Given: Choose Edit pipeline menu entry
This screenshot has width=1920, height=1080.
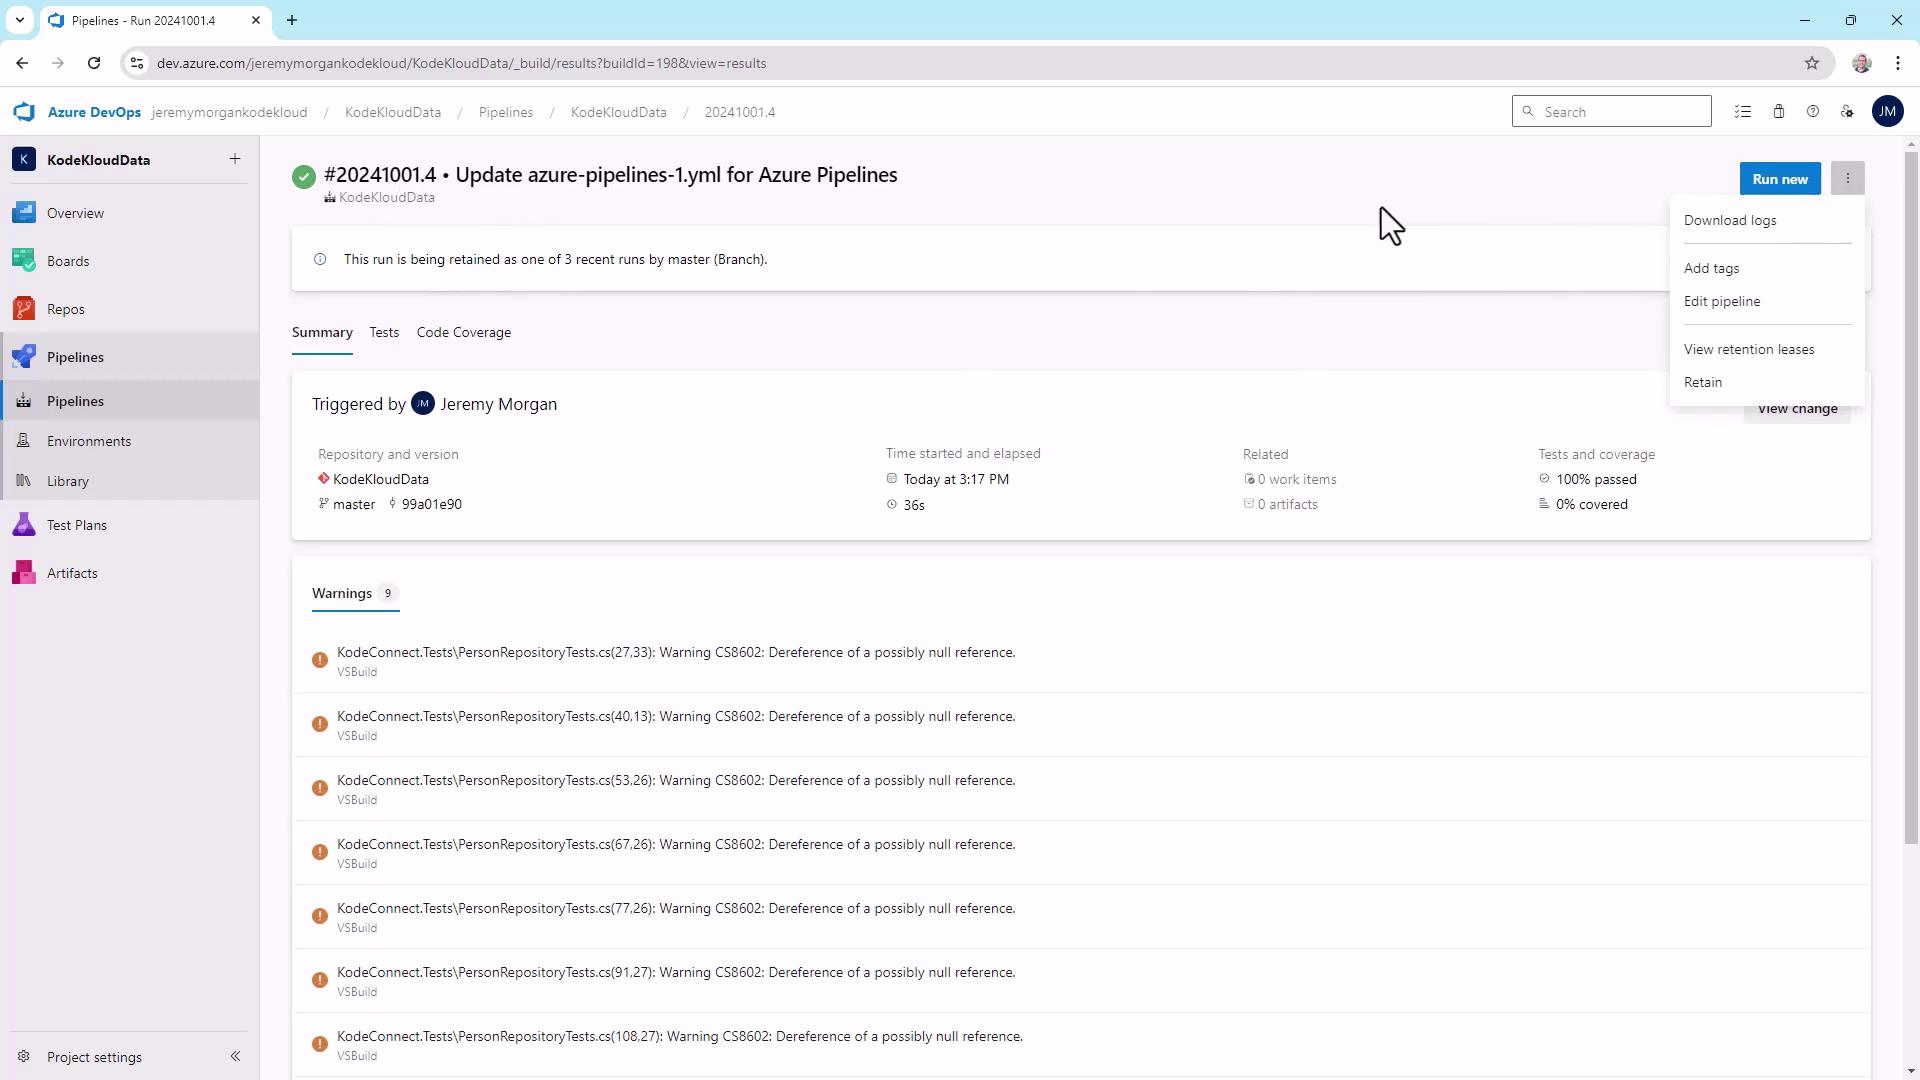Looking at the screenshot, I should point(1721,301).
